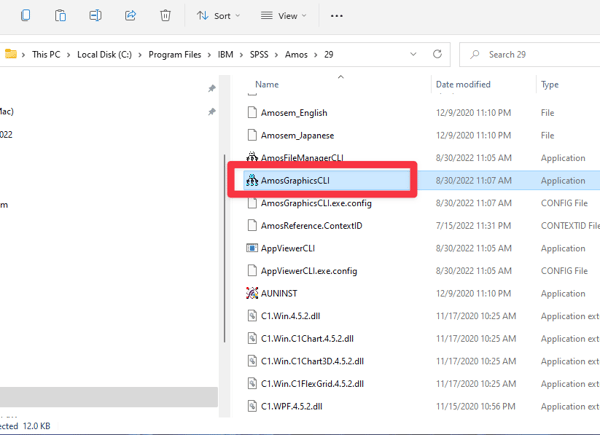Click the AppViewerCLI.exe.config file icon
The width and height of the screenshot is (600, 435).
coord(252,270)
